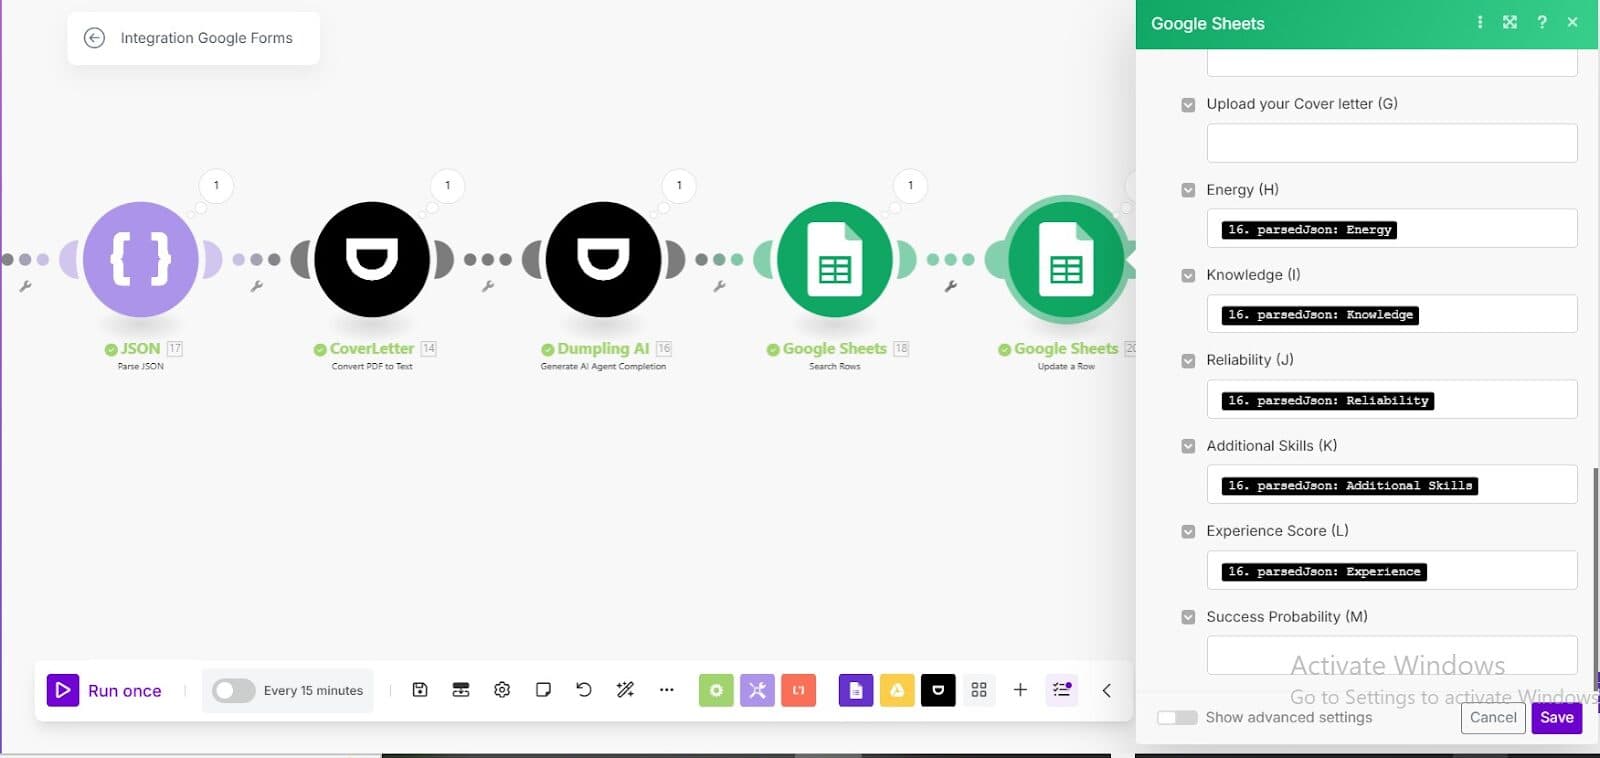This screenshot has width=1600, height=758.
Task: Go back using the Integration Google Forms arrow
Action: [x=94, y=38]
